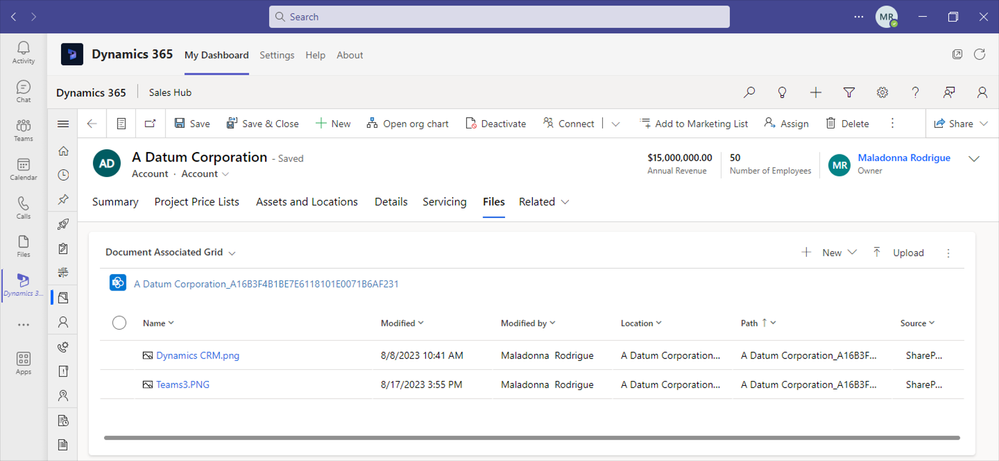Screen dimensions: 999x461
Task: Switch to the Summary tab
Action: (x=115, y=202)
